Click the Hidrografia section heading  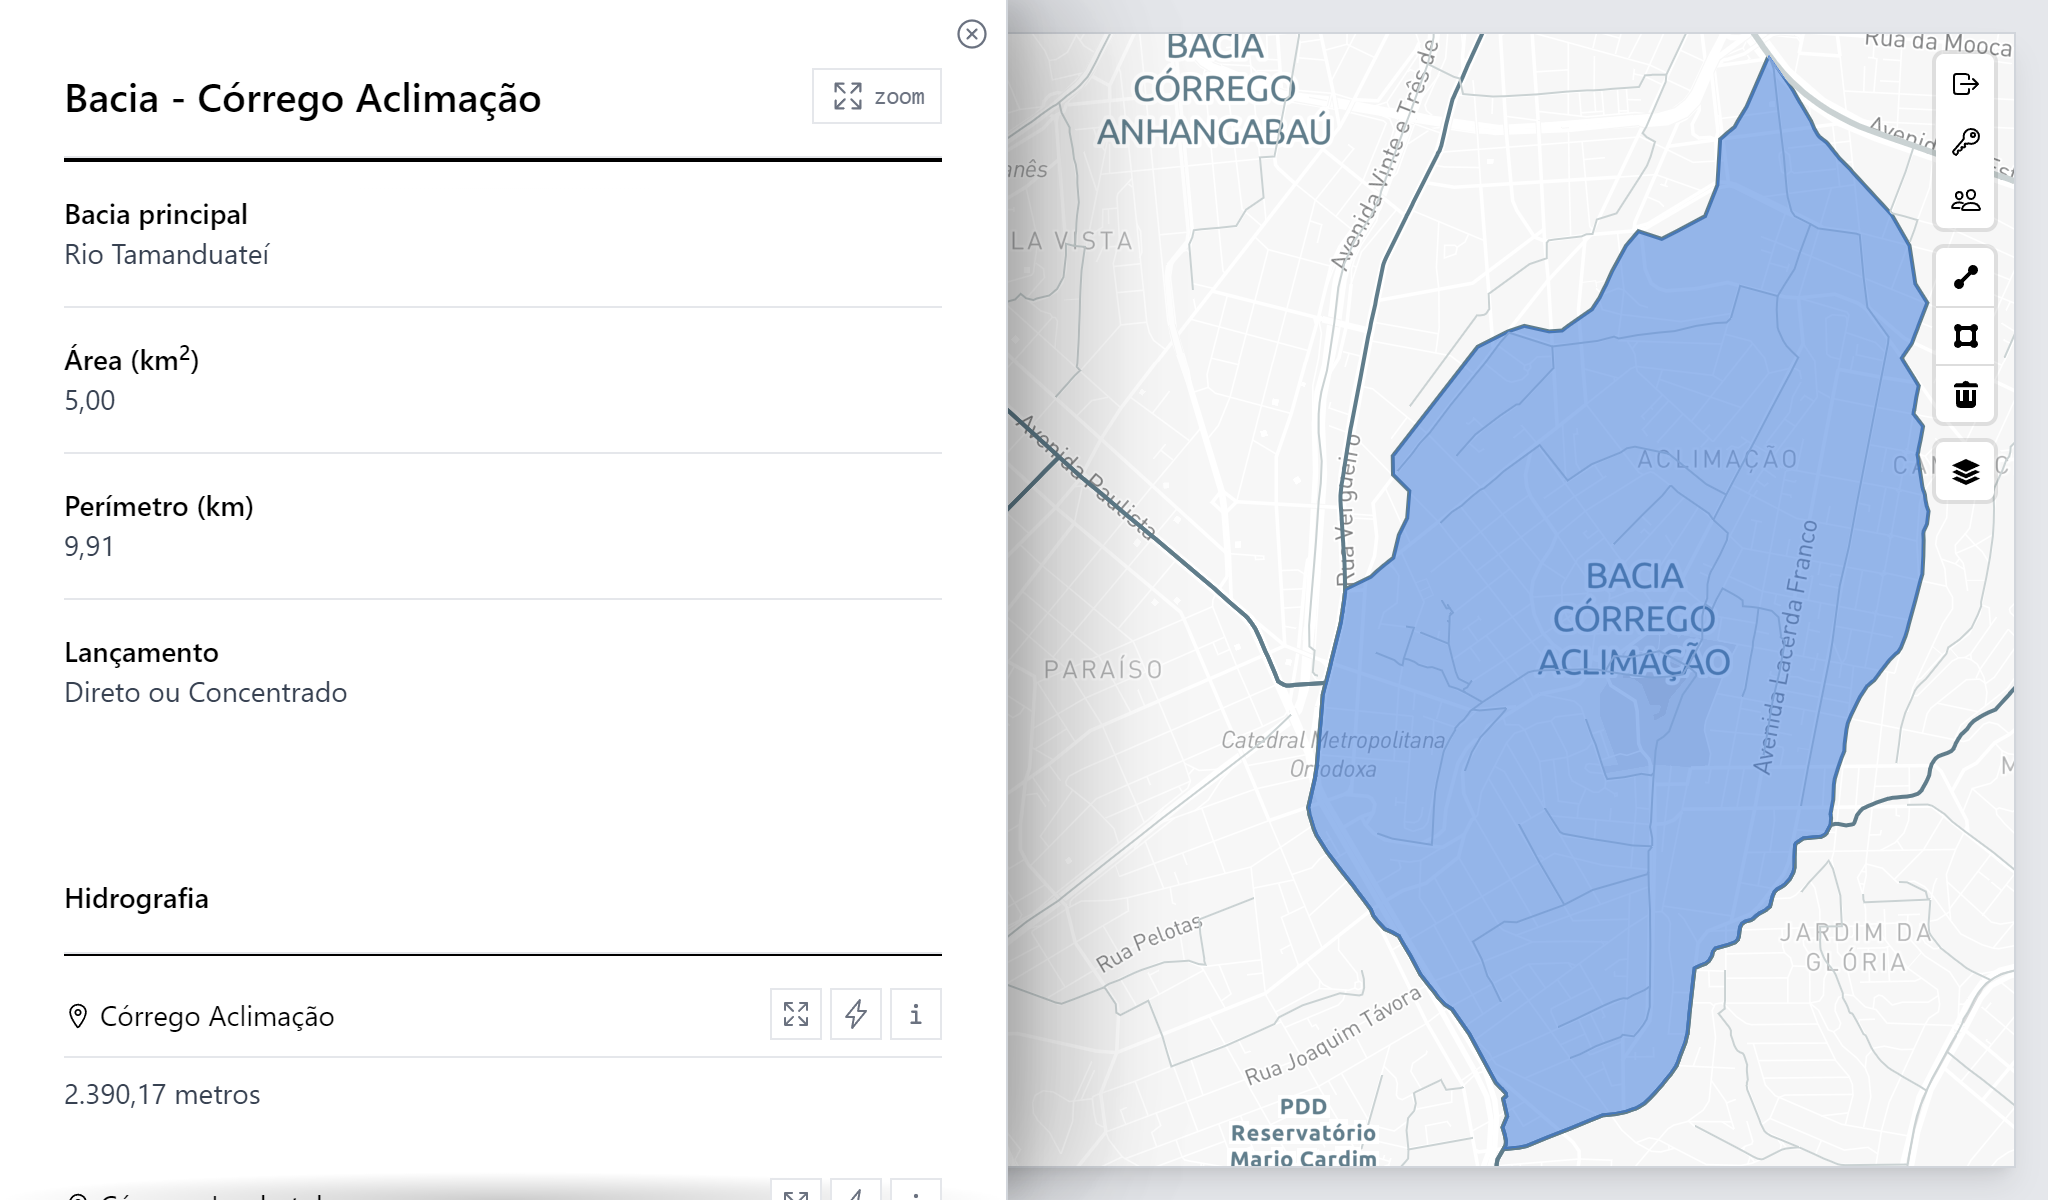[137, 899]
